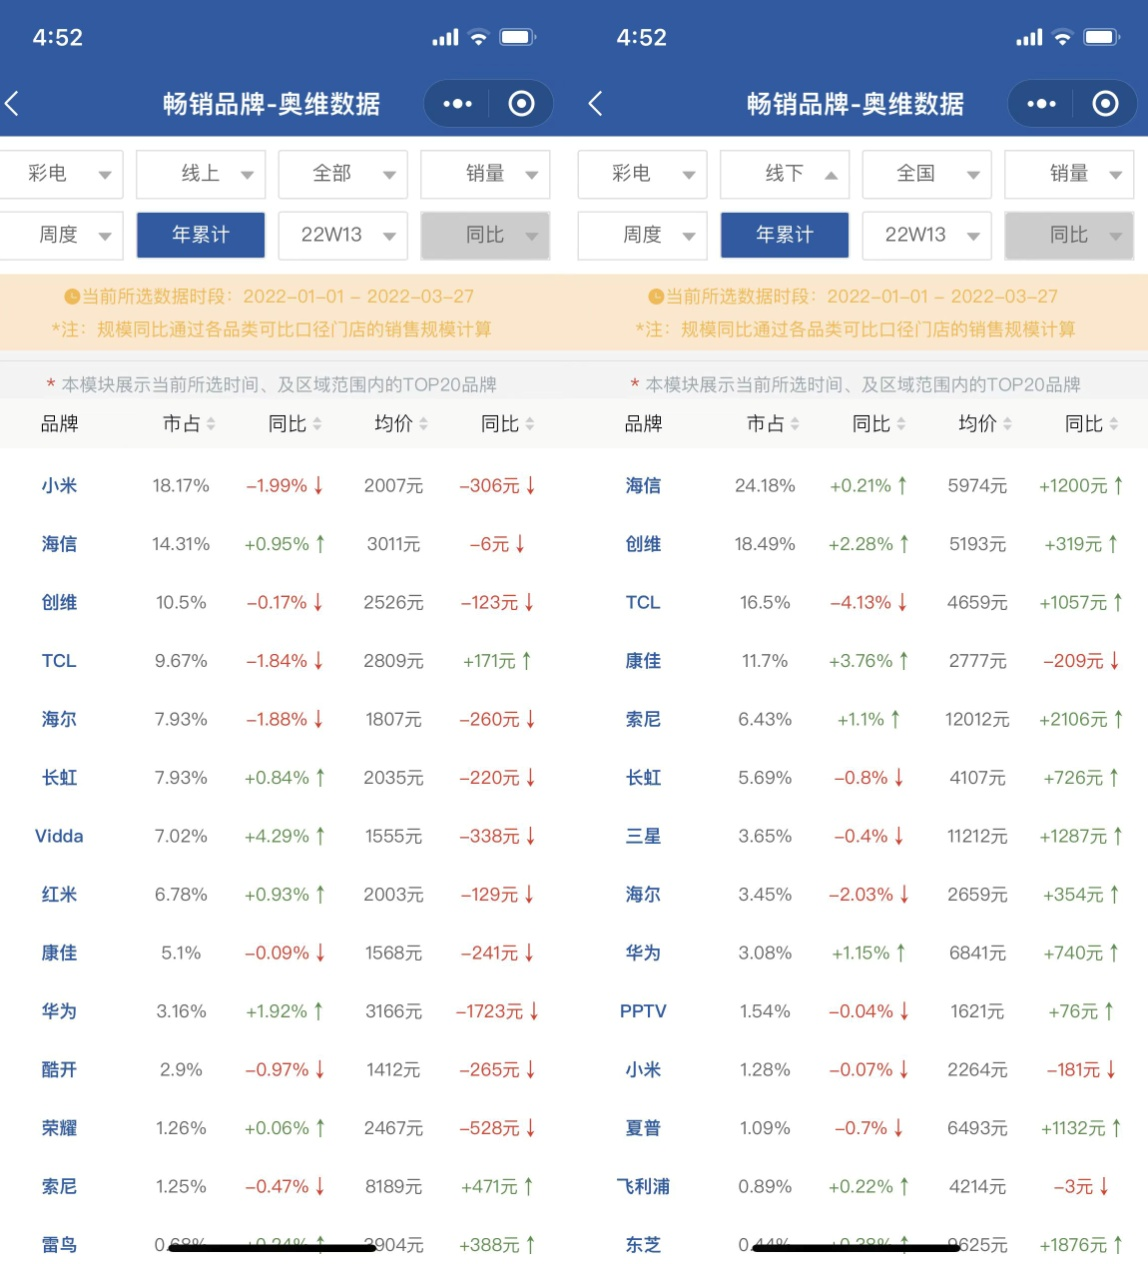
Task: Open 夏普 brand link
Action: click(643, 1128)
